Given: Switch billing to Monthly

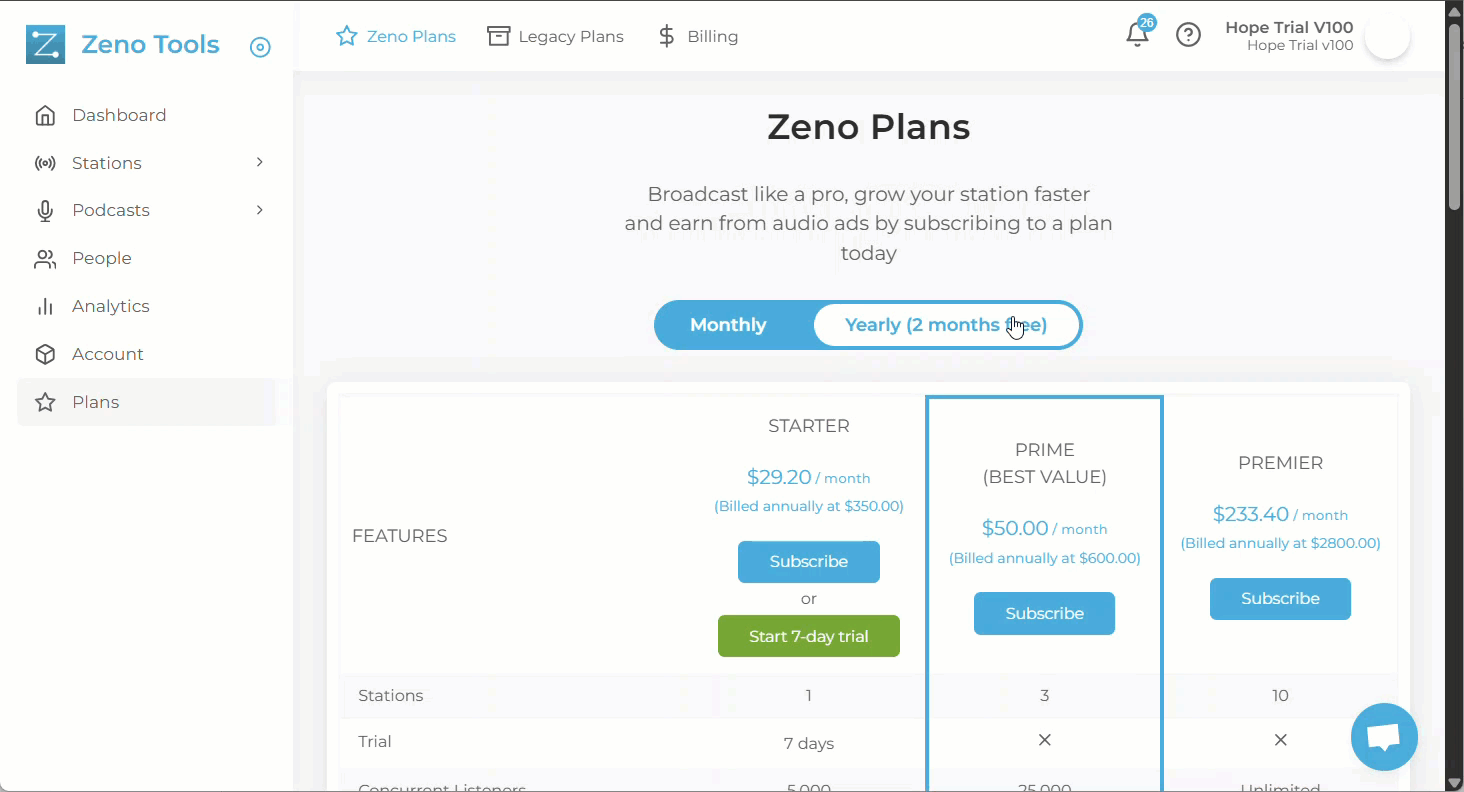Looking at the screenshot, I should [728, 325].
